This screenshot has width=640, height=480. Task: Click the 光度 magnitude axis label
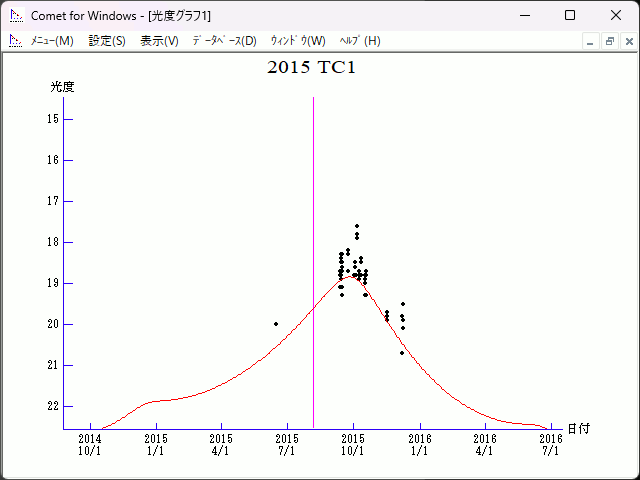pyautogui.click(x=63, y=87)
